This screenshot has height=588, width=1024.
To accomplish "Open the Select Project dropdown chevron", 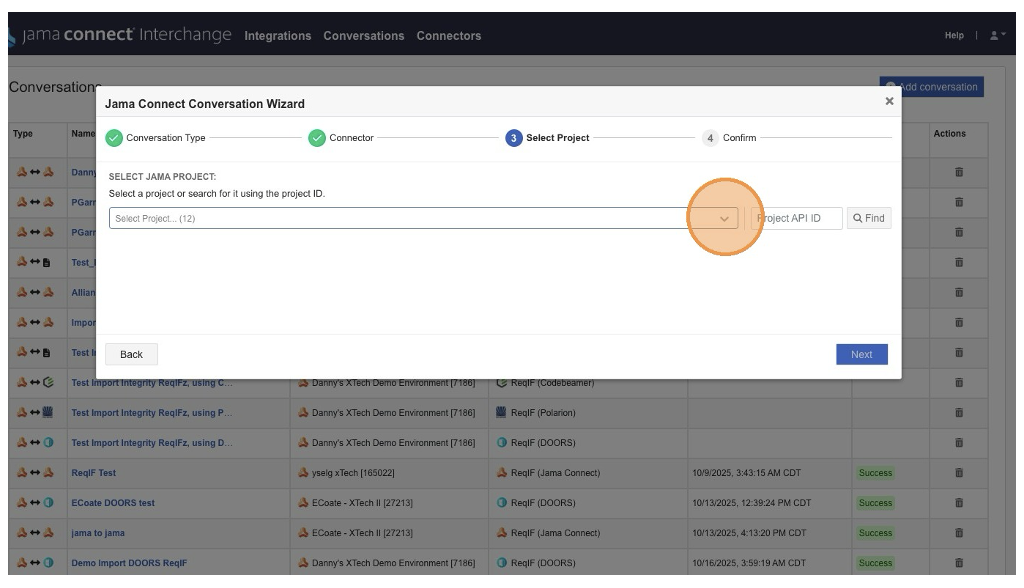I will 724,219.
